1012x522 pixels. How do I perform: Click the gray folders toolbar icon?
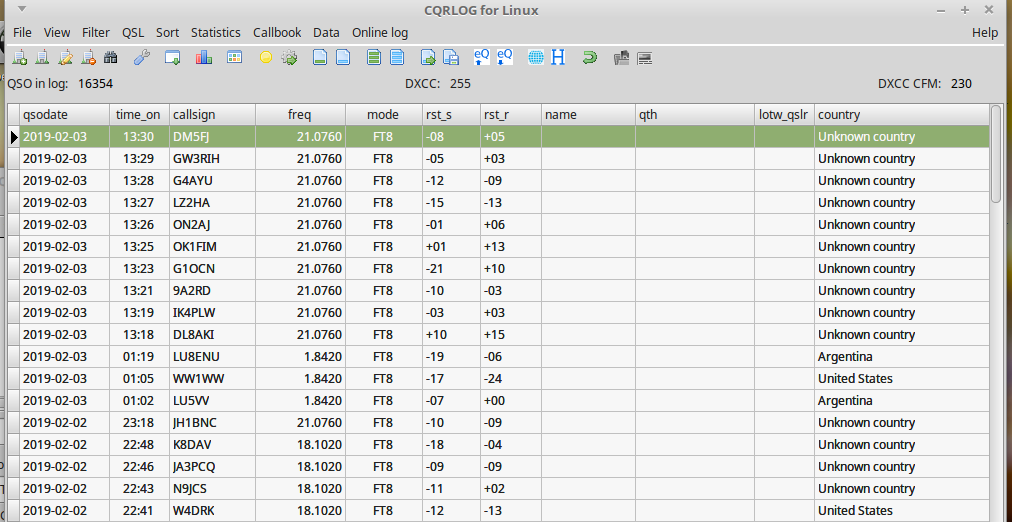pos(621,58)
